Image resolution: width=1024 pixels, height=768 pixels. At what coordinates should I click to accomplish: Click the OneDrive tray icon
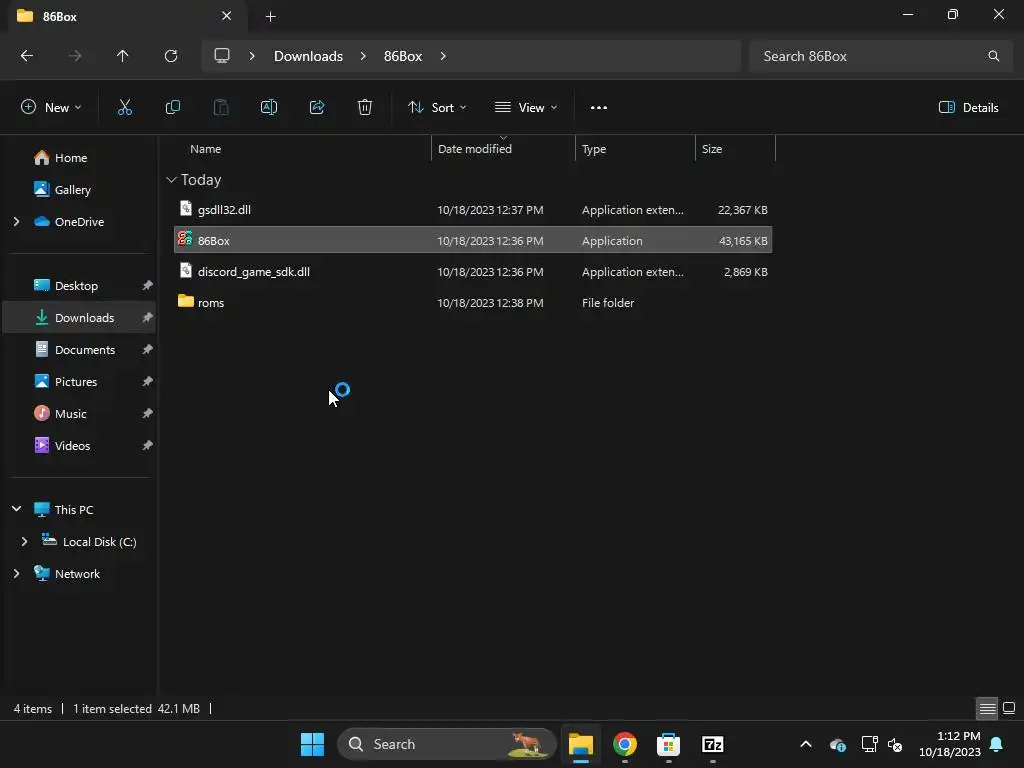click(x=838, y=744)
